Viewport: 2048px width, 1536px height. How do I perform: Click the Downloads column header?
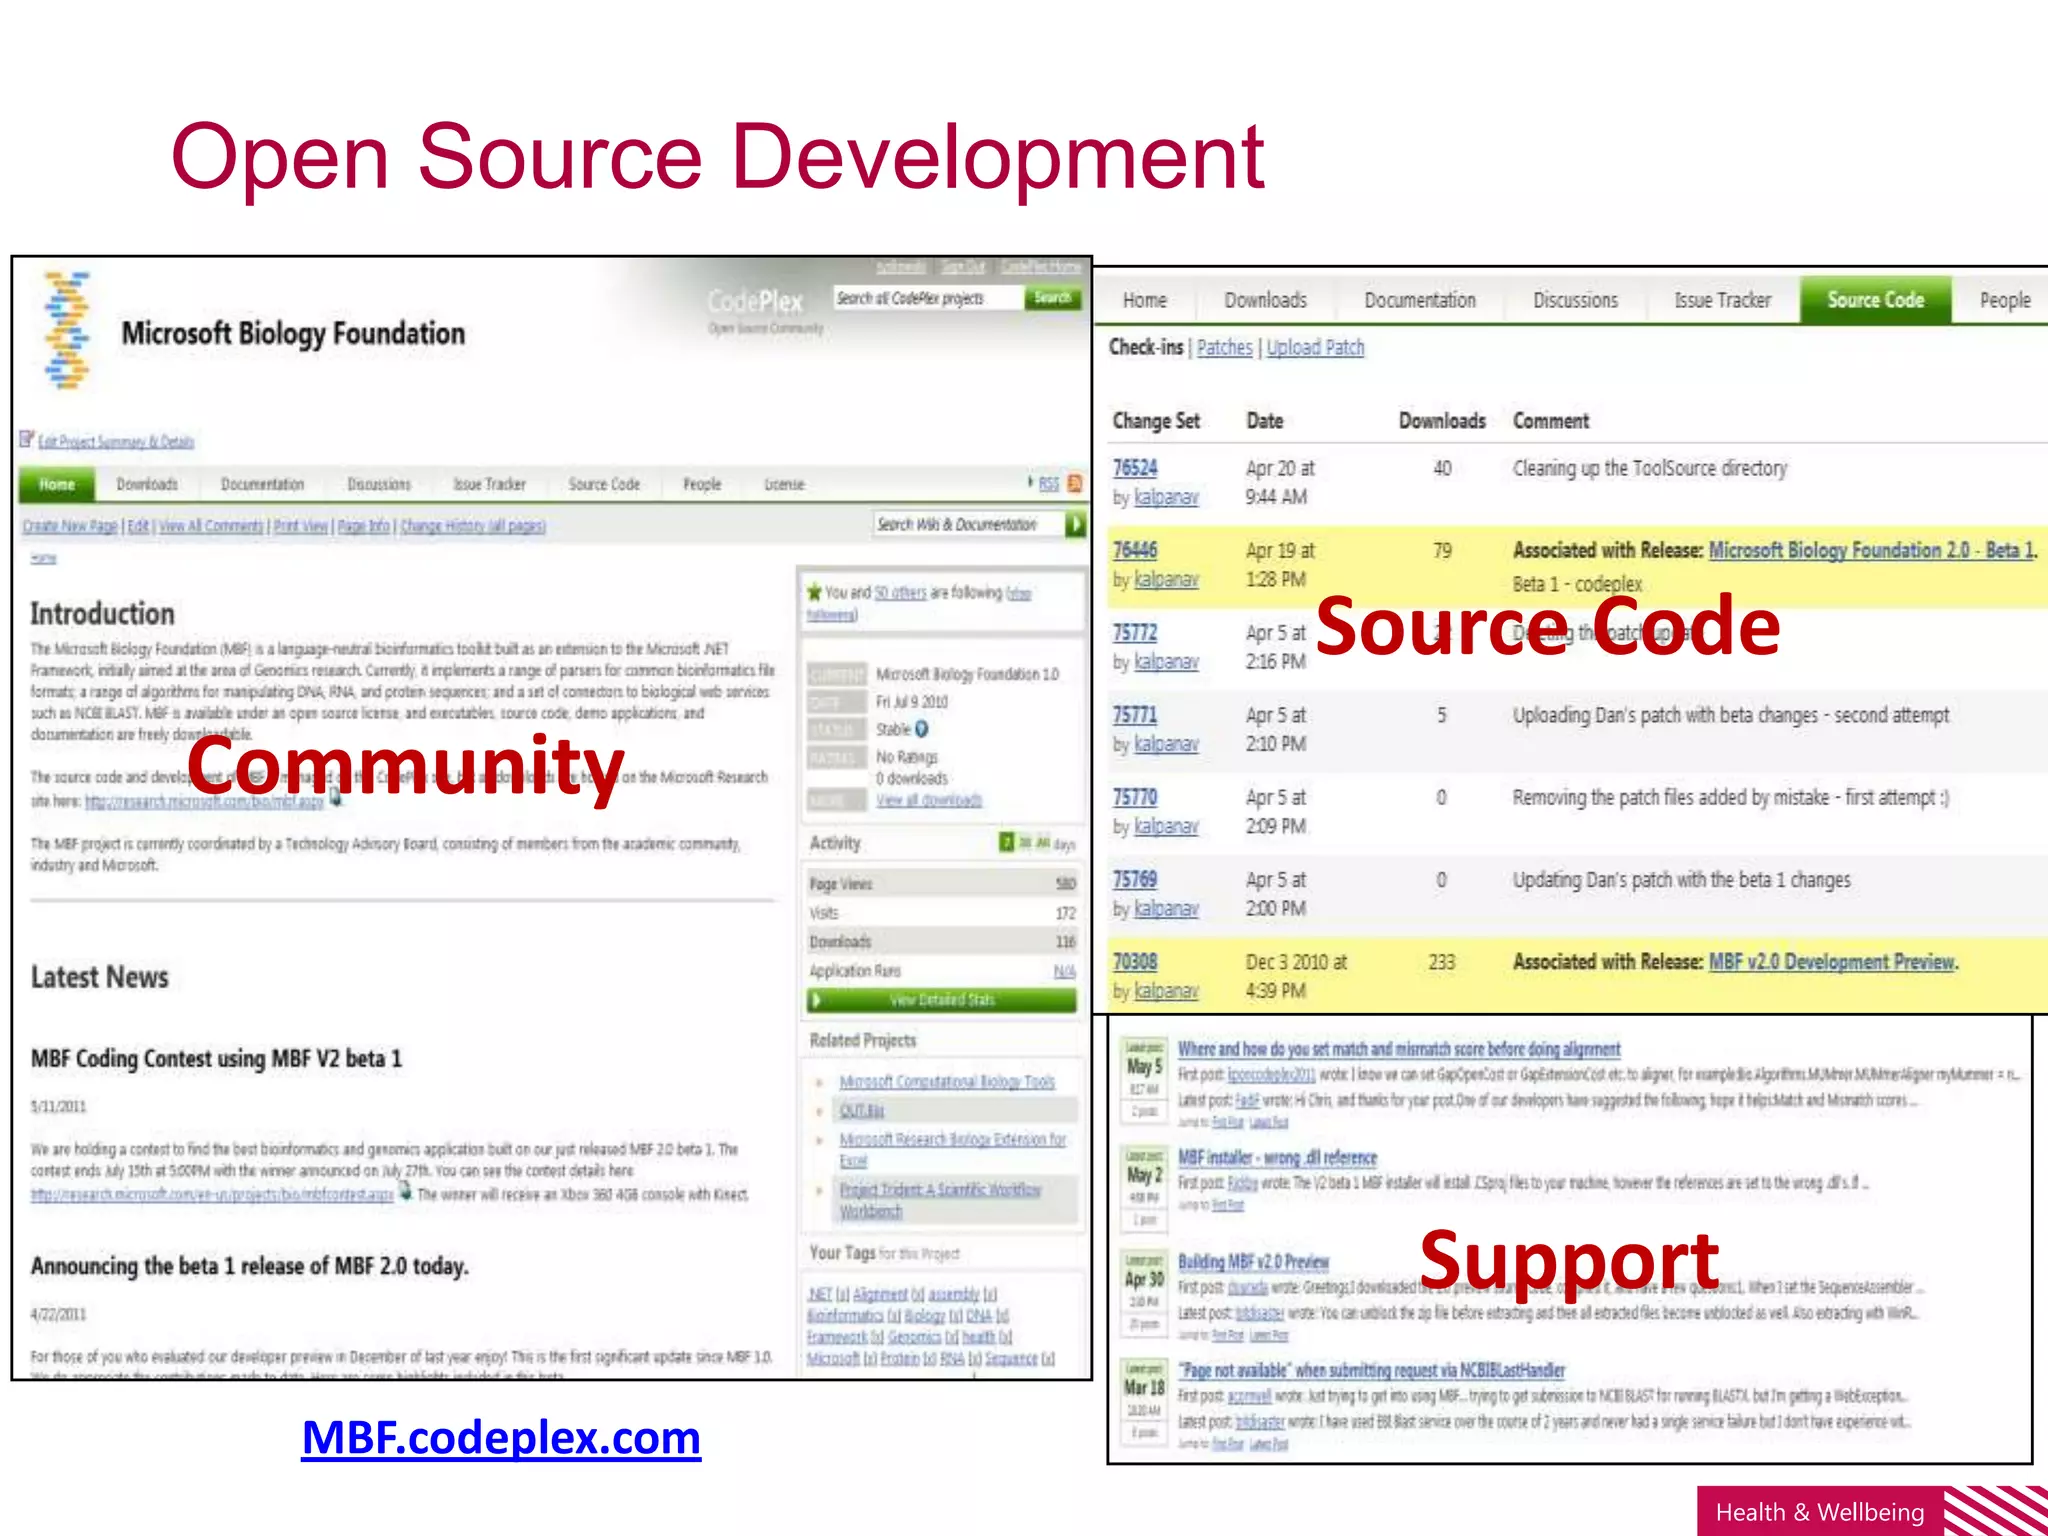pos(1441,421)
